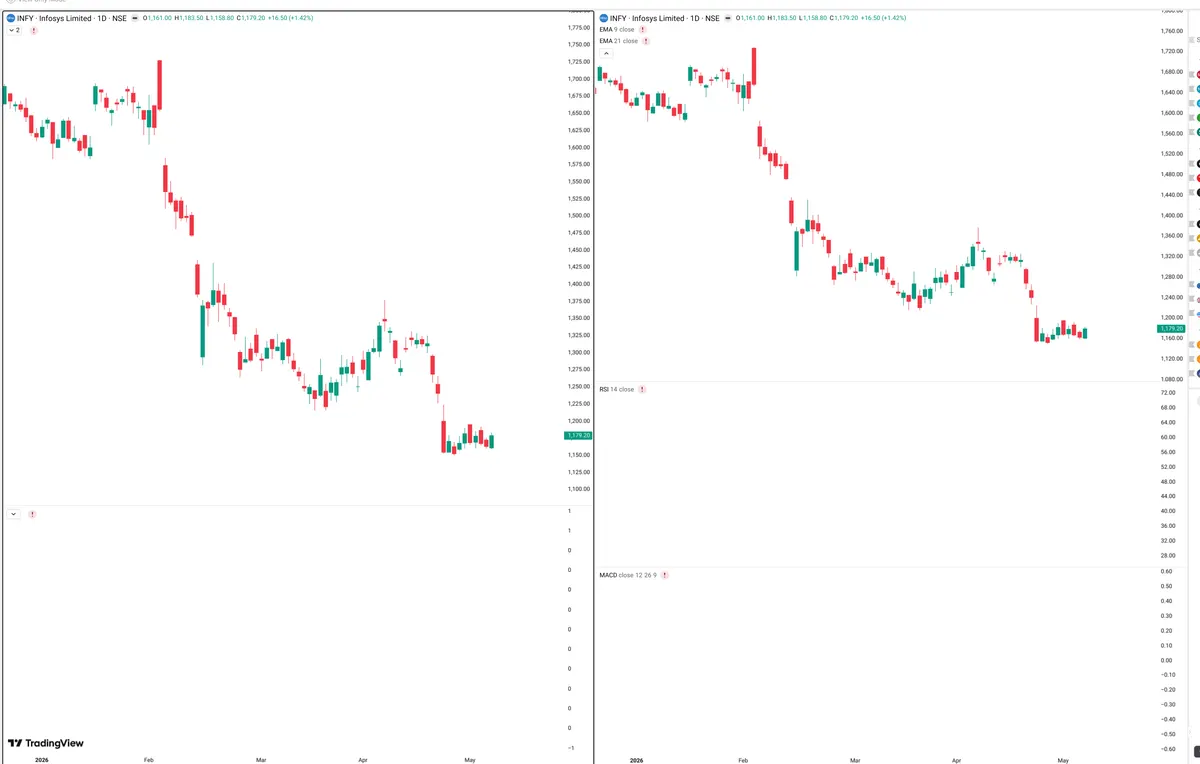Click the H 1,183.50 high value in right chart
Screen dimensions: 1200x764
(784, 18)
